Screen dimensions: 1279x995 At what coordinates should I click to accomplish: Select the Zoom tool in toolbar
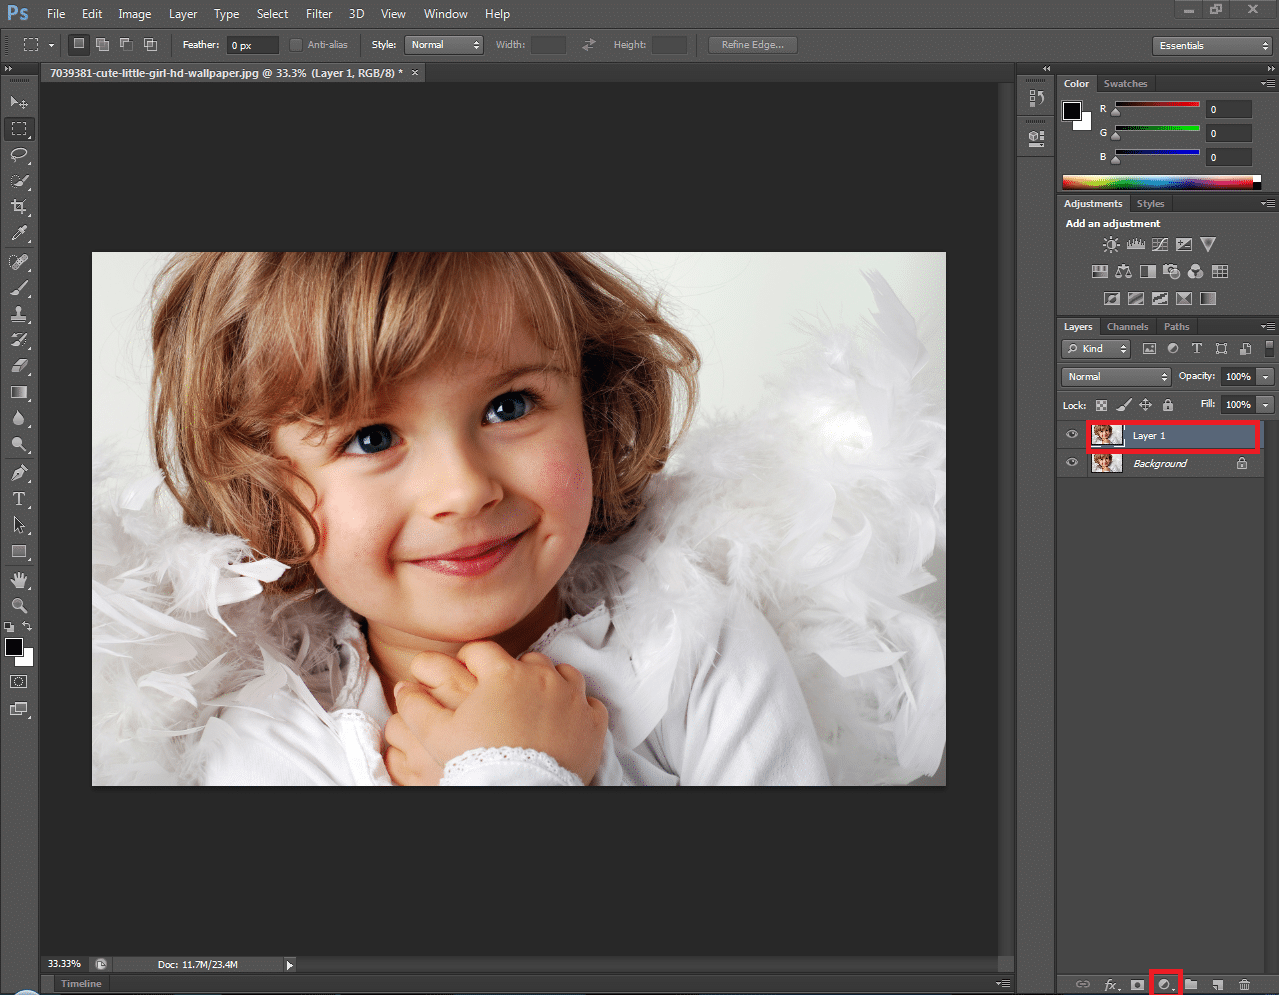click(19, 606)
